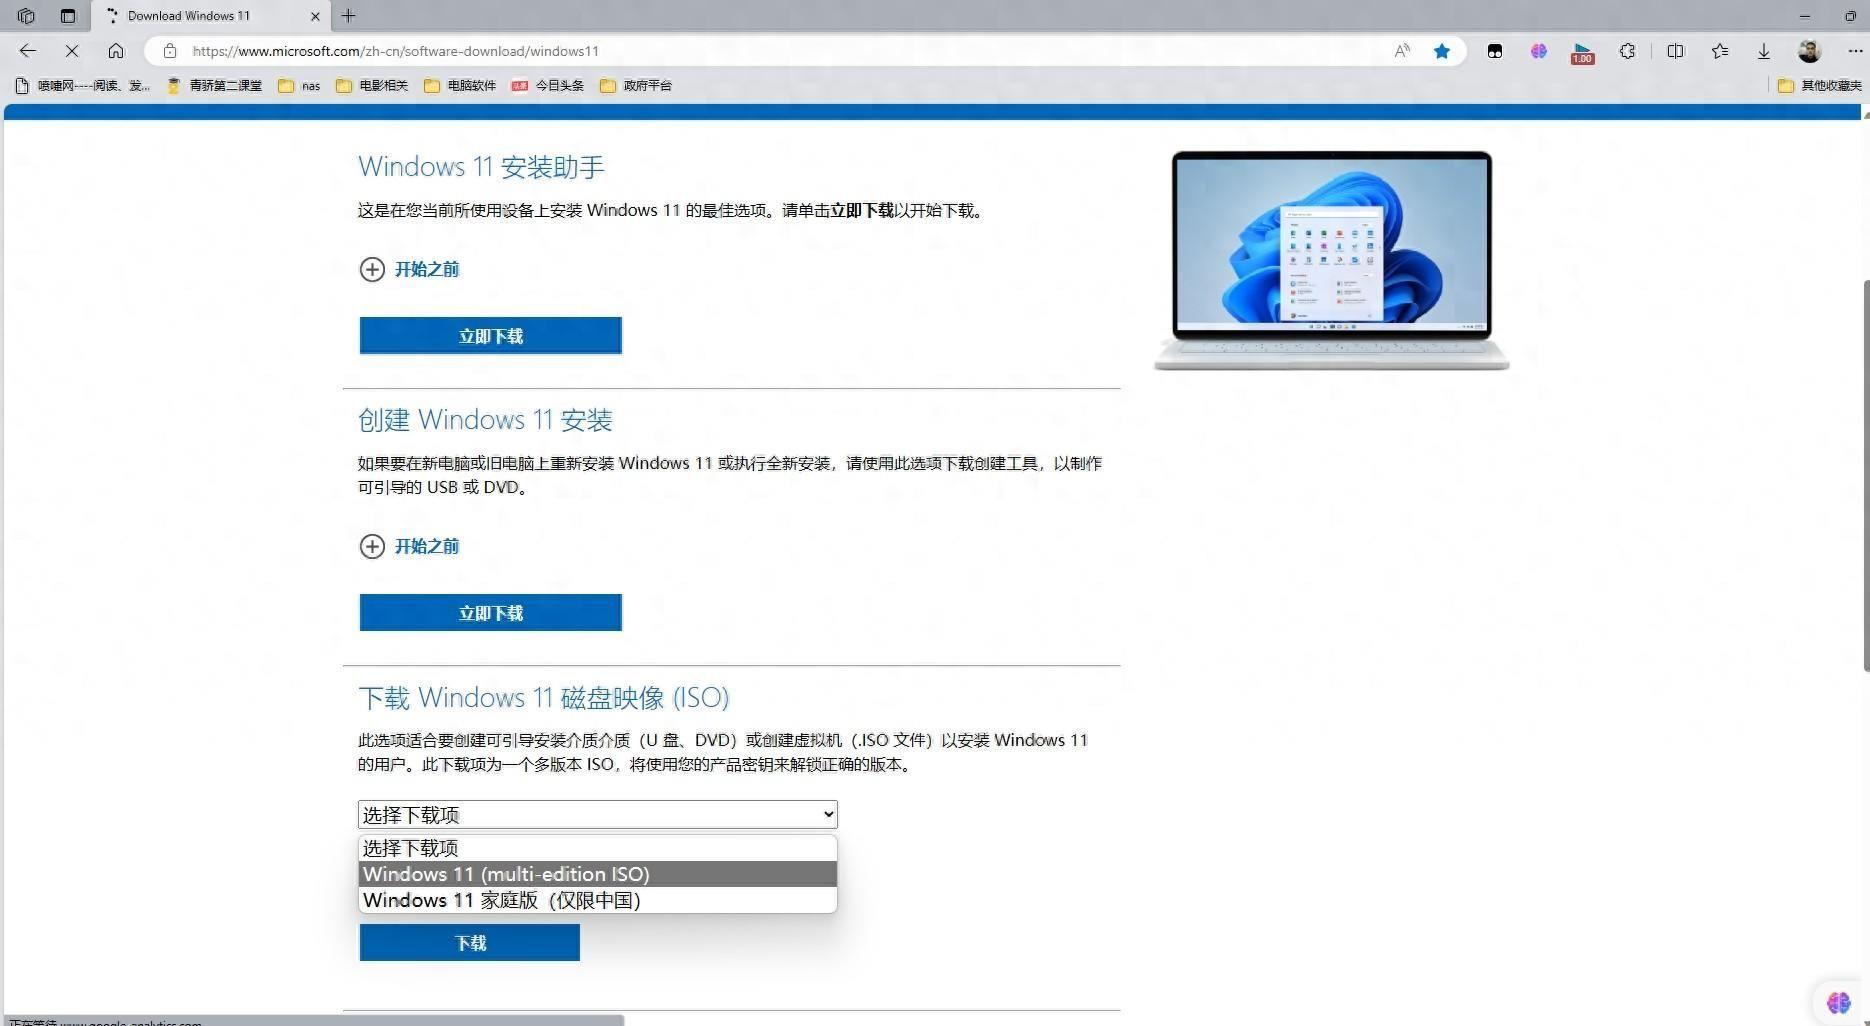Open the browser settings and more menu
The height and width of the screenshot is (1026, 1870).
coord(1855,51)
